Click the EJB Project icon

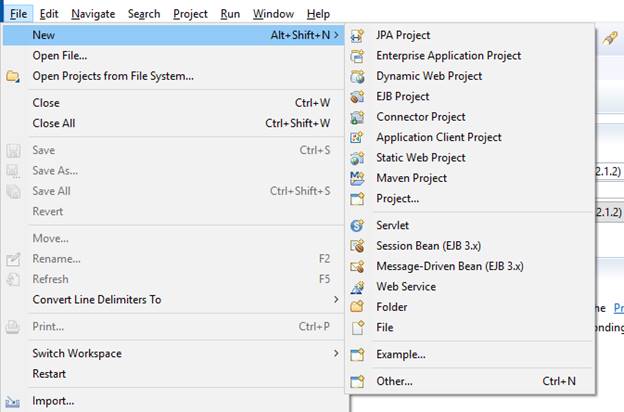(358, 97)
